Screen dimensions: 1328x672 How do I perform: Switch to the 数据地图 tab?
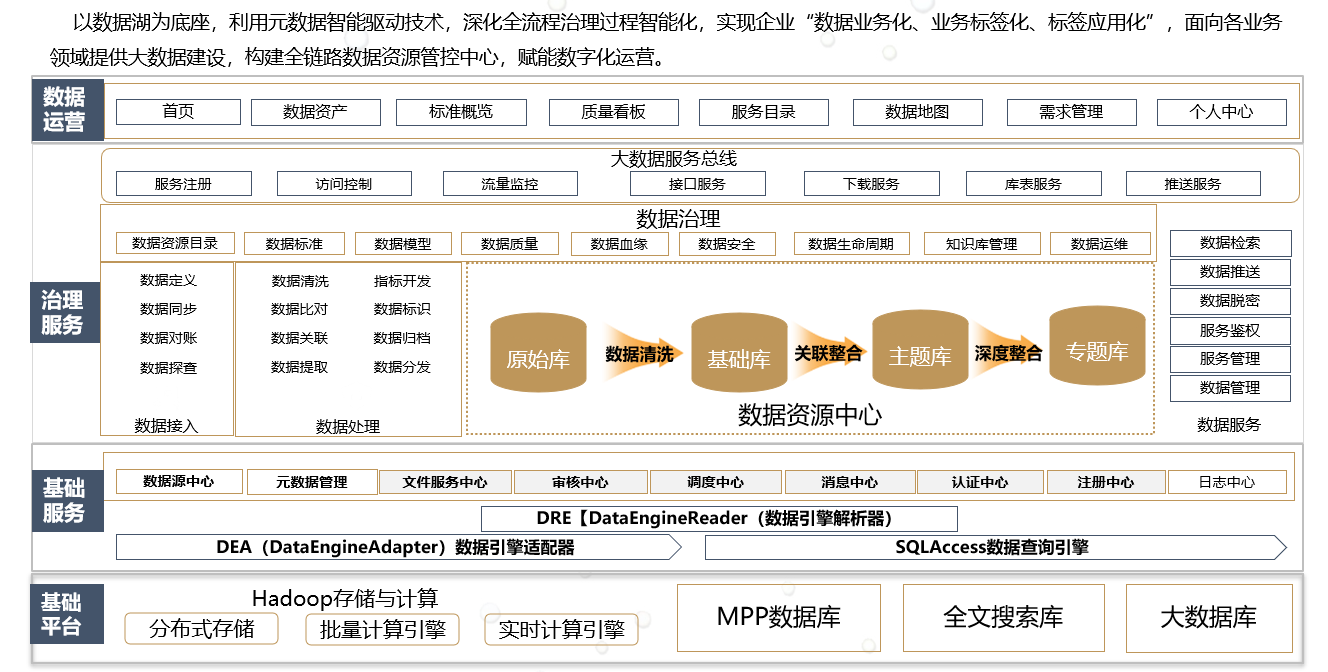click(x=917, y=112)
